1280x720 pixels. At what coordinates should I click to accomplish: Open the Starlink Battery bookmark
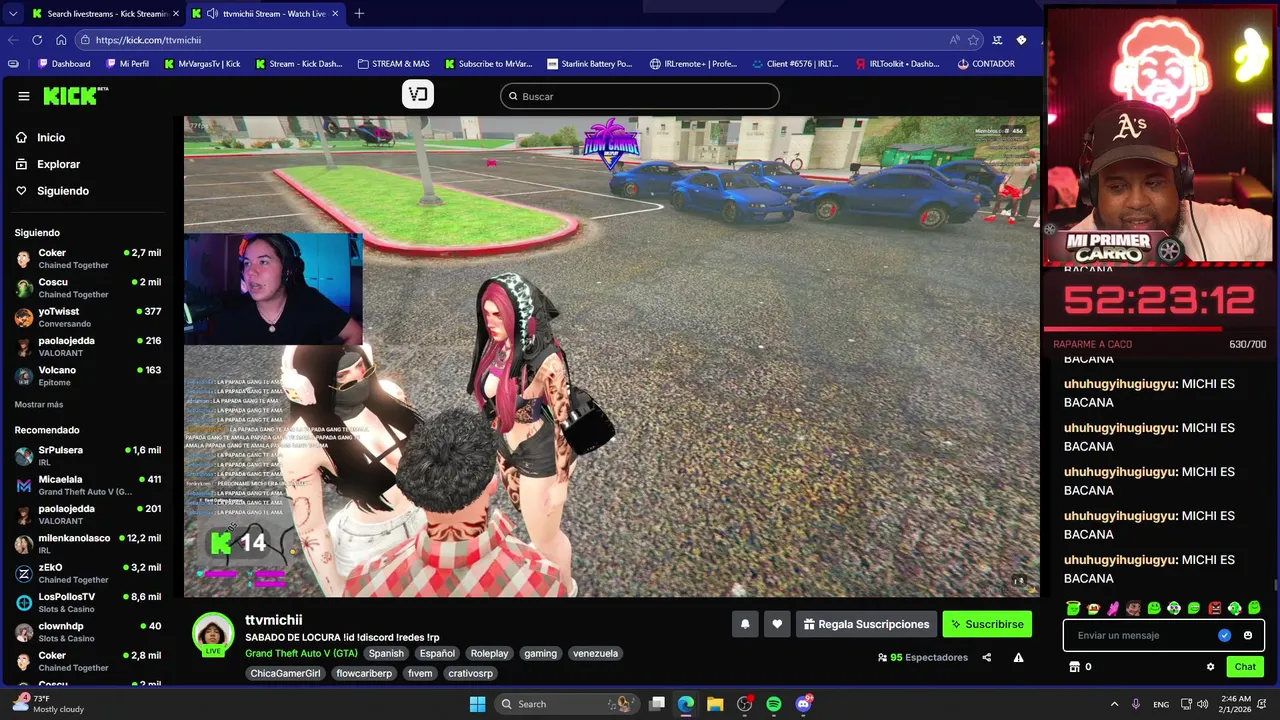[x=590, y=64]
